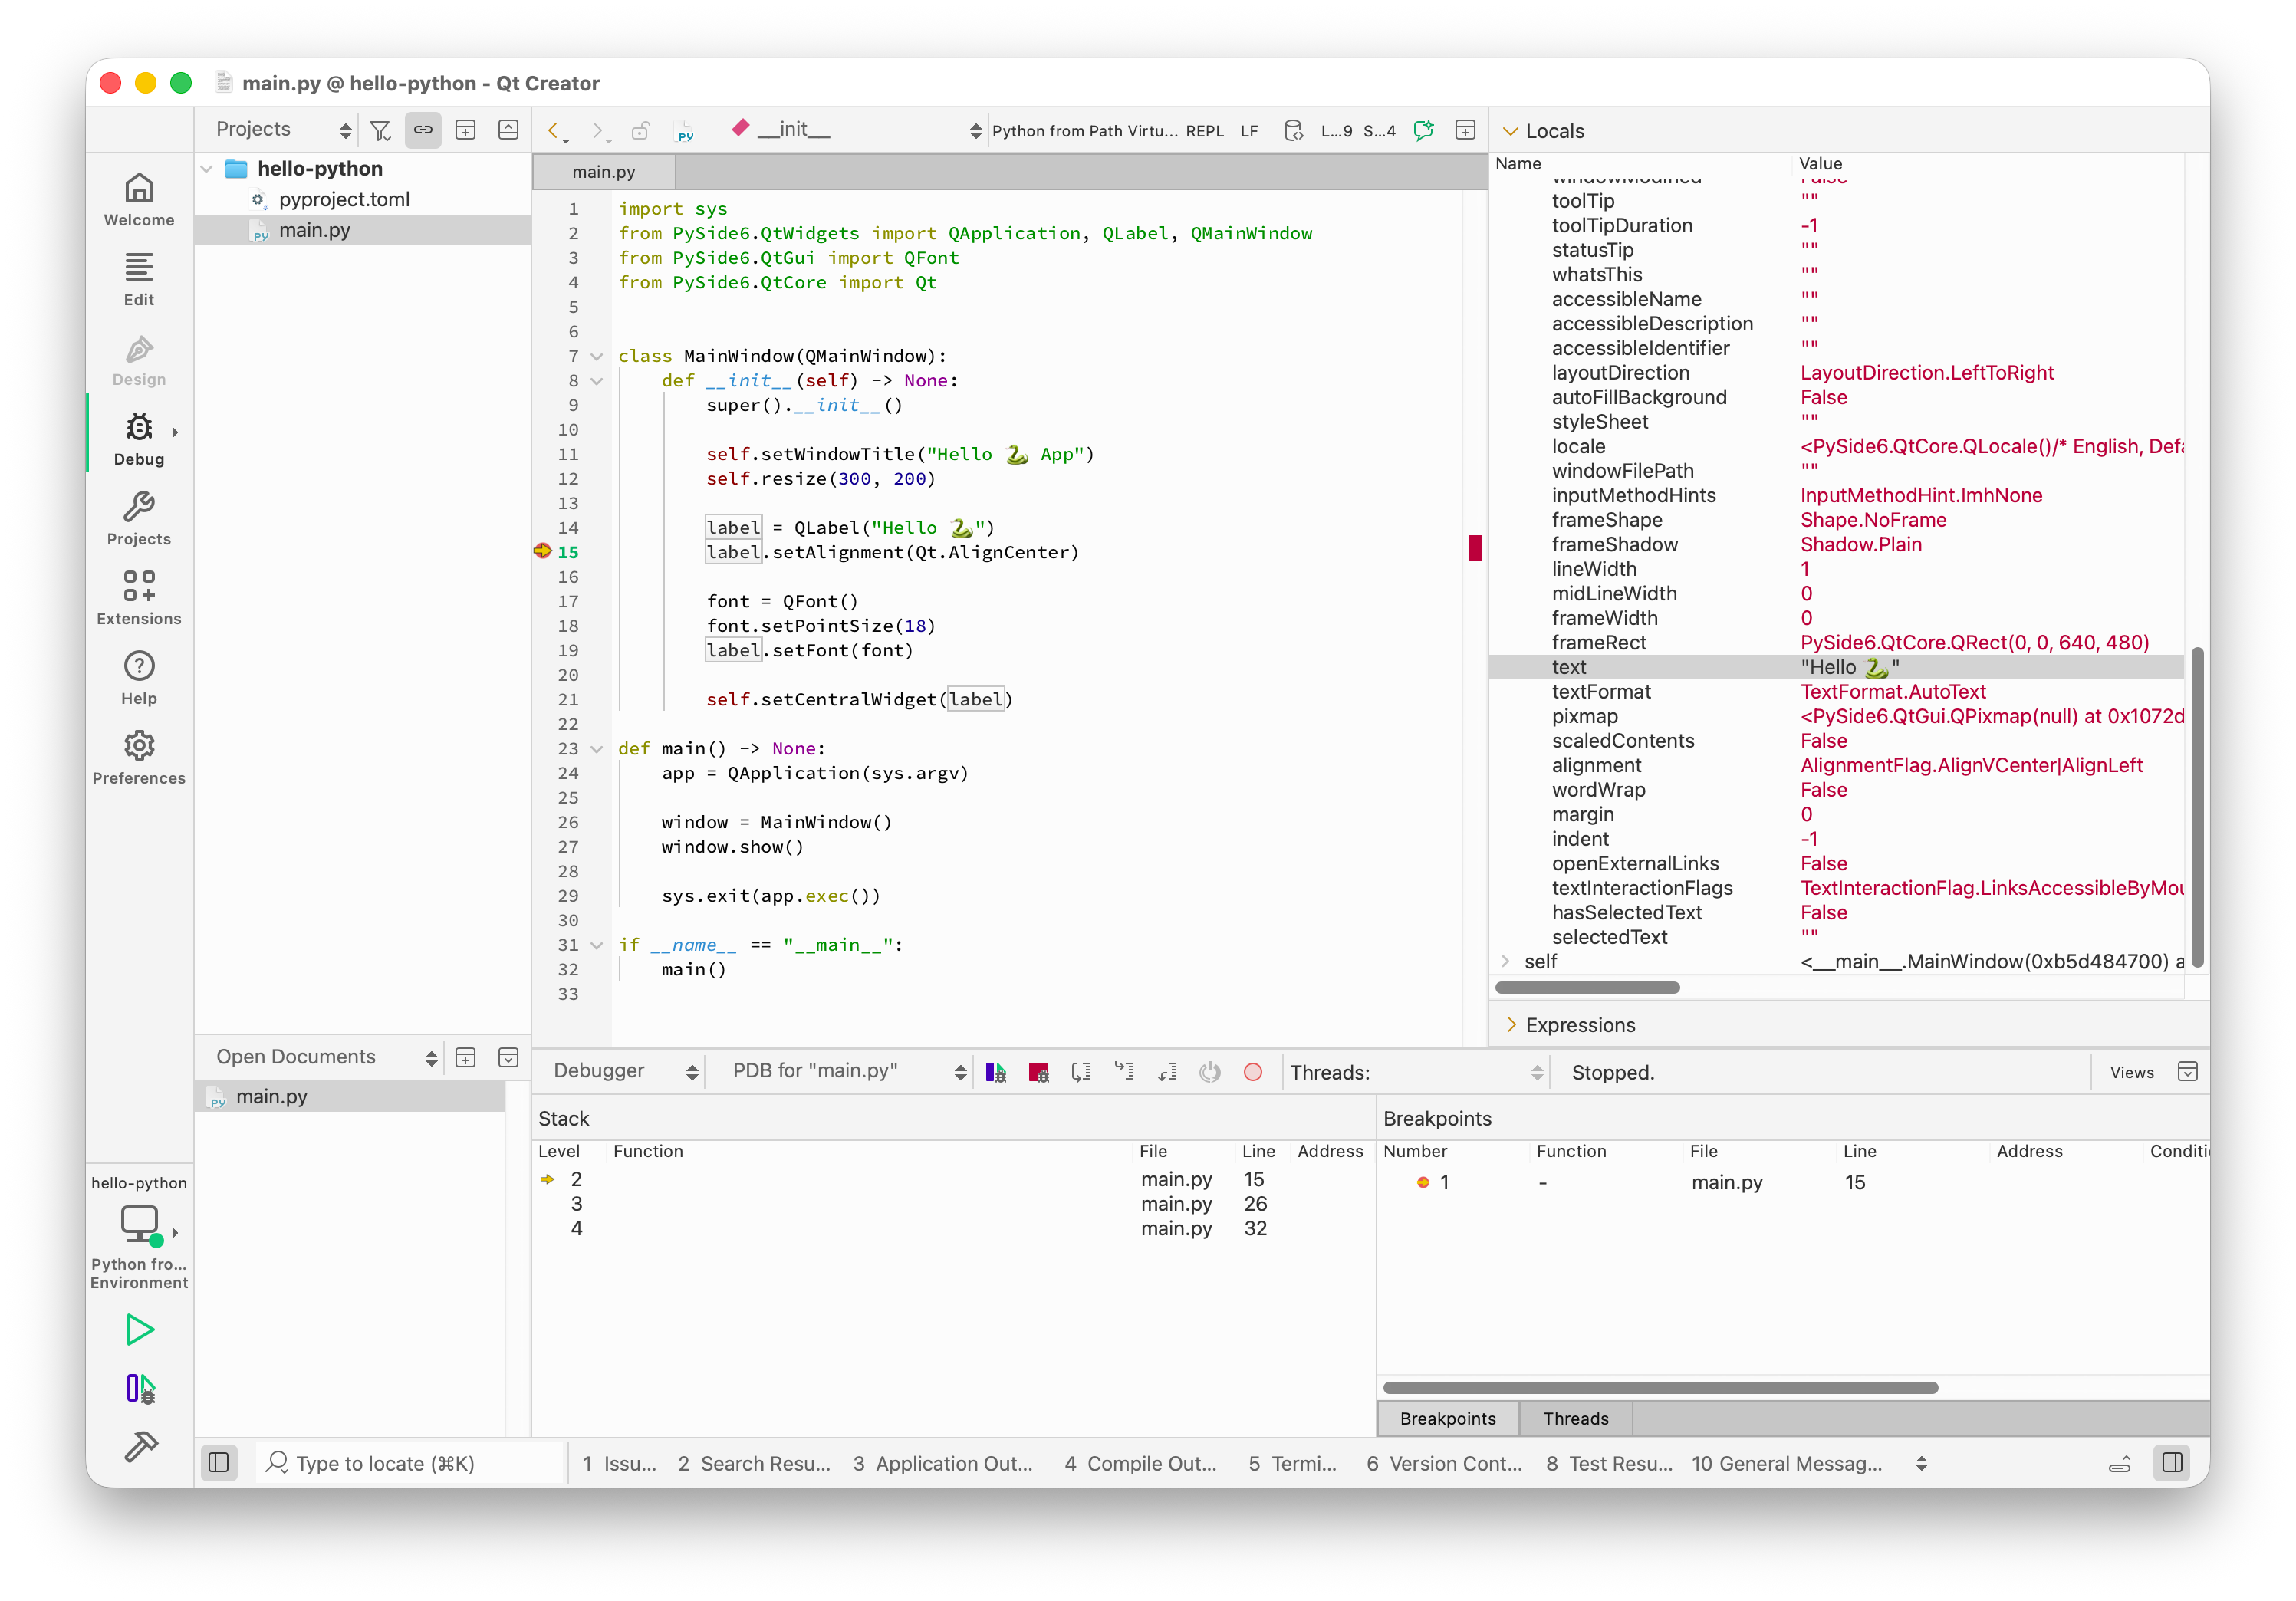Collapse the Locals section
2296x1601 pixels.
click(x=1511, y=131)
